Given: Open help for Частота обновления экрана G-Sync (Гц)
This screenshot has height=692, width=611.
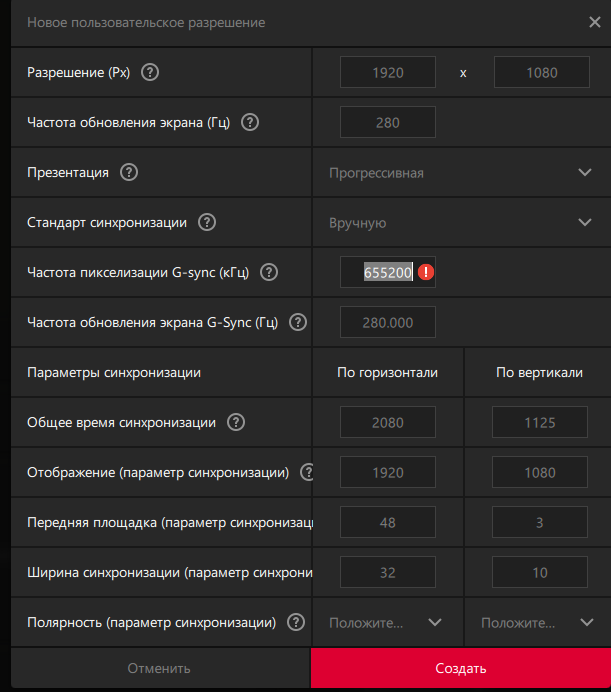Looking at the screenshot, I should point(298,322).
